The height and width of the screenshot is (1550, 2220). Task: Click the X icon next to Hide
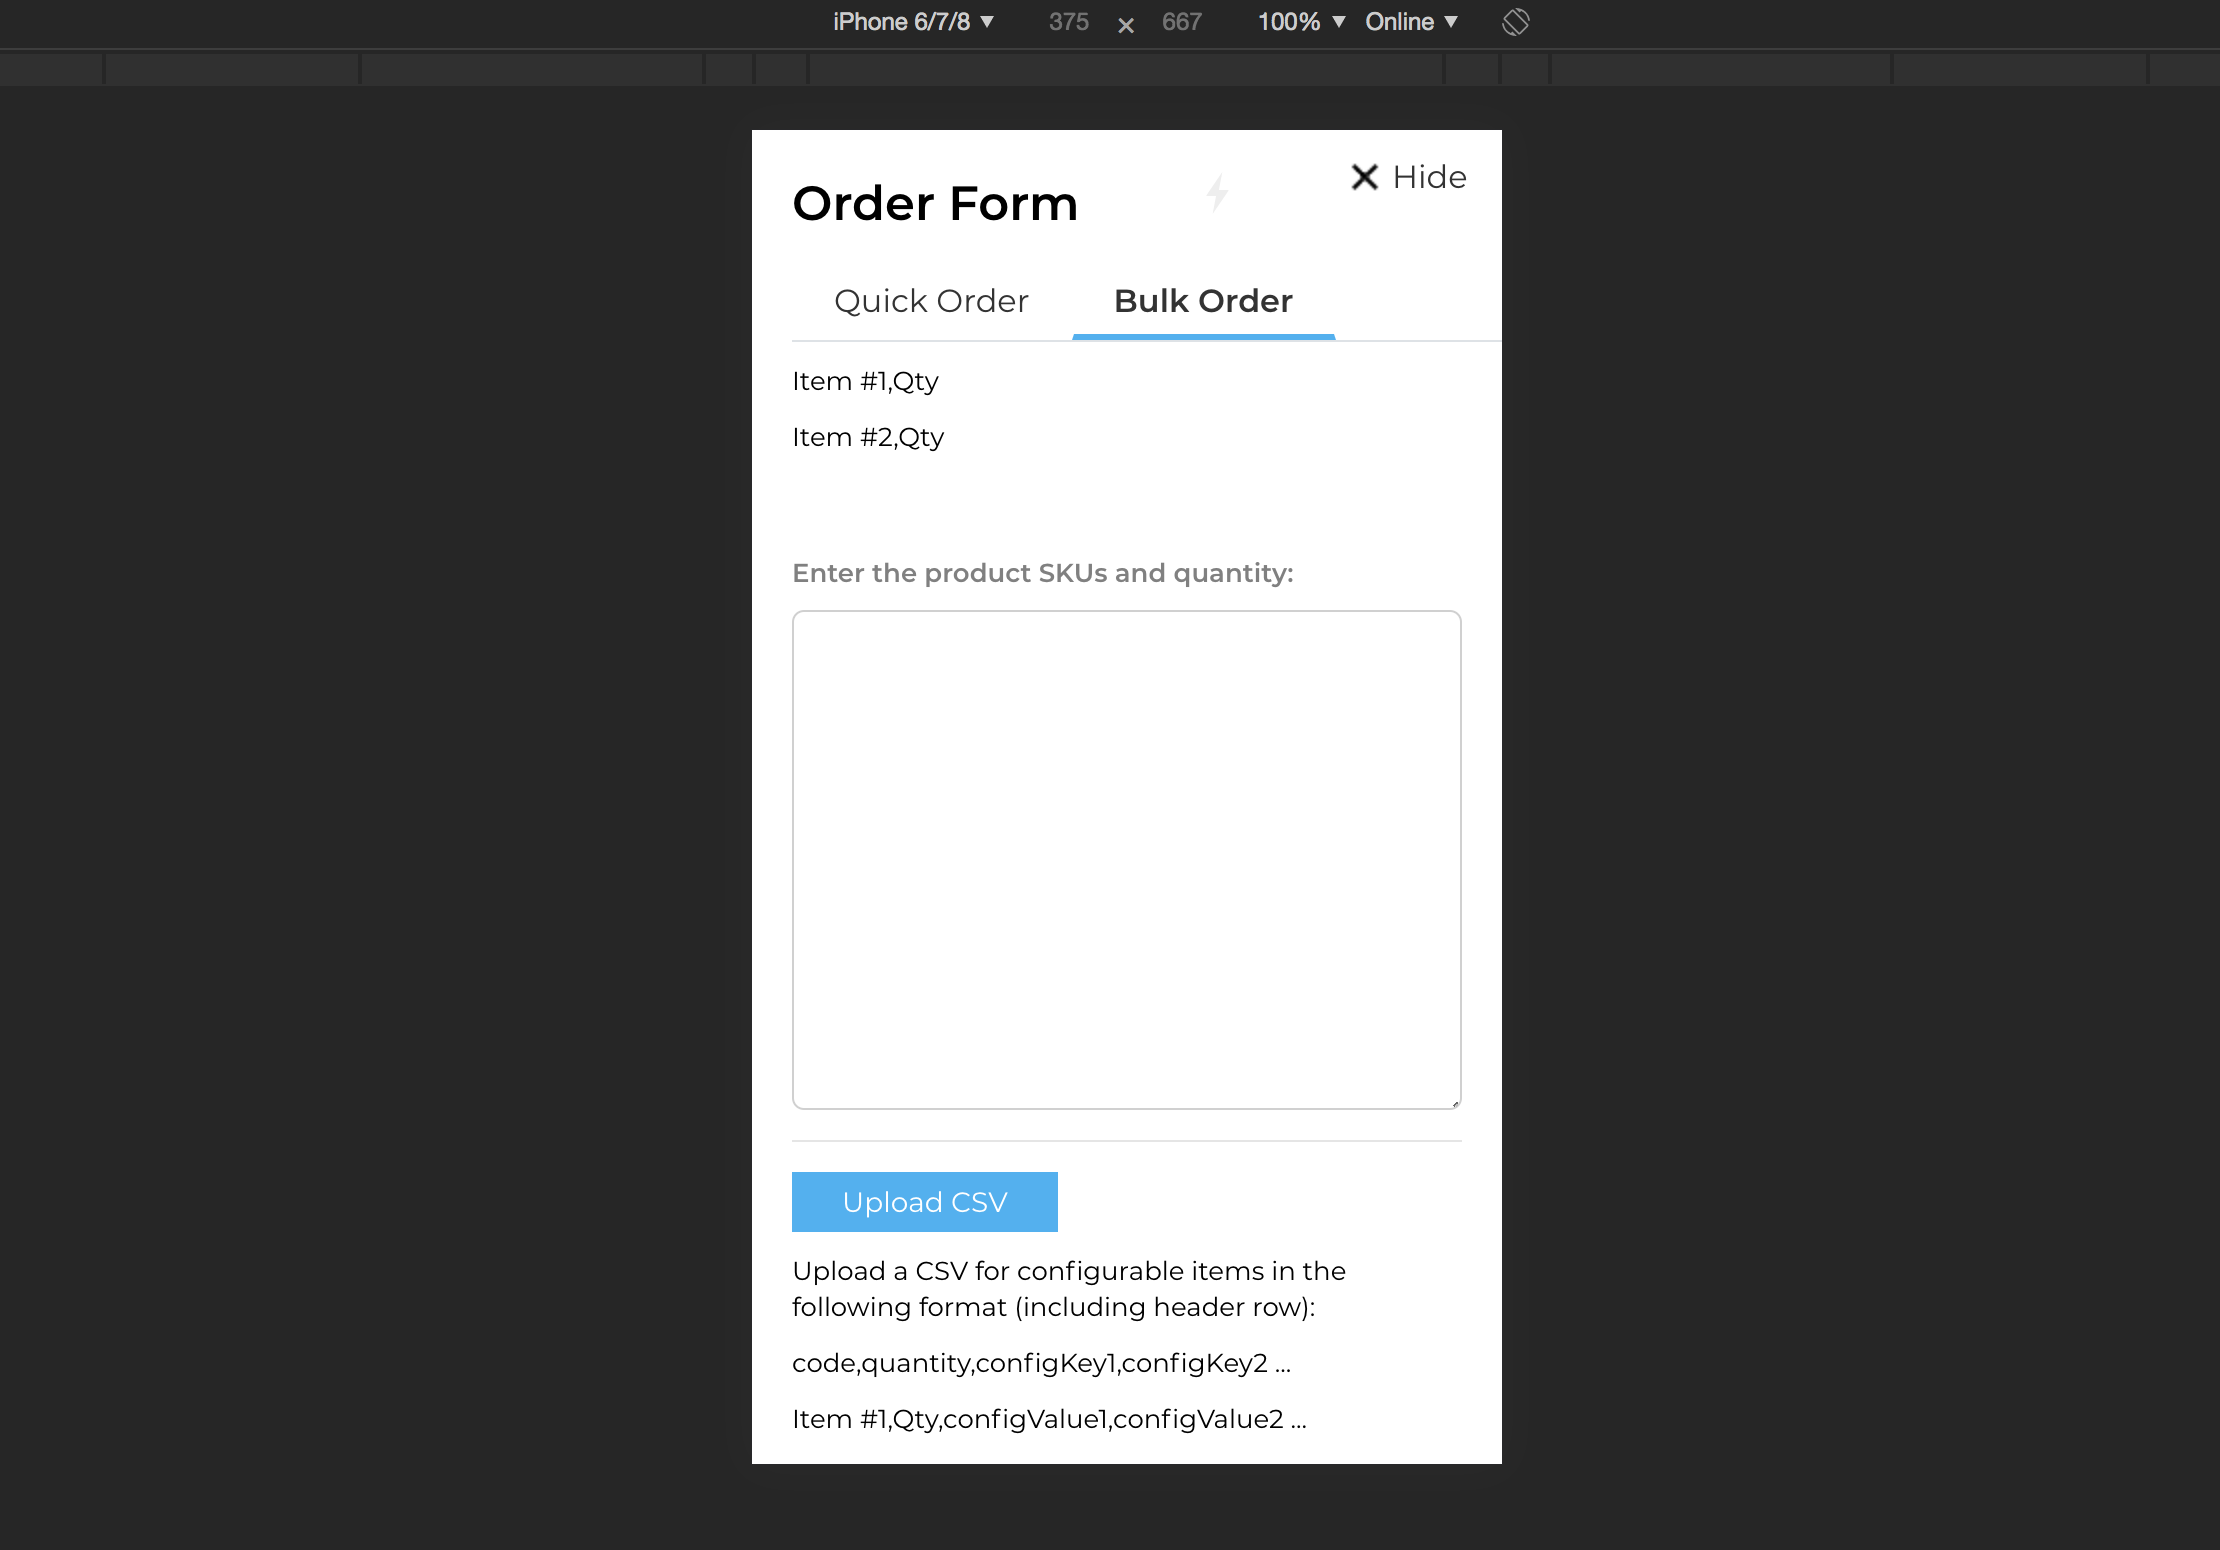click(1364, 177)
